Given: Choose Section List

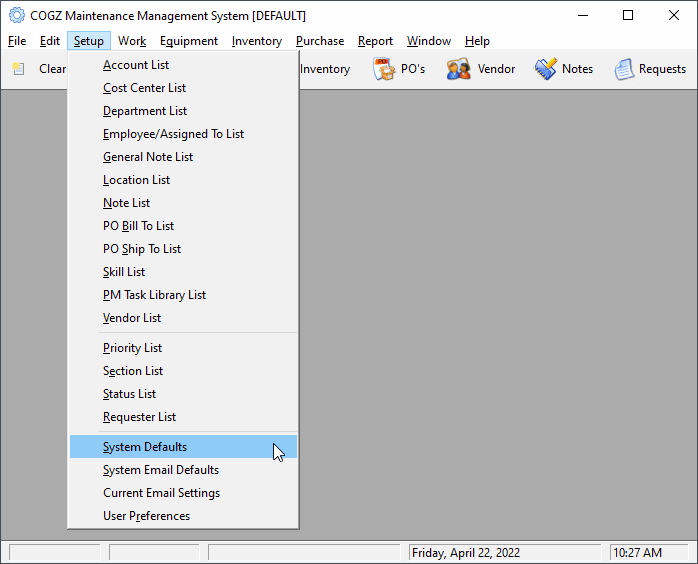Looking at the screenshot, I should (x=183, y=371).
